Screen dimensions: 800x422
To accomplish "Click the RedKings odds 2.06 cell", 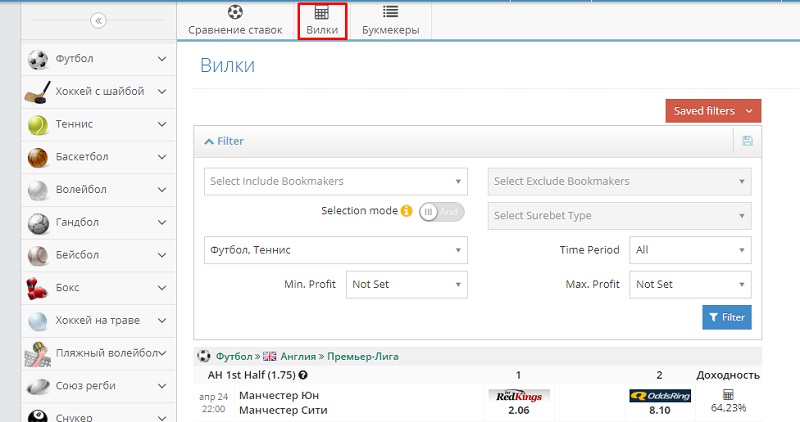I will click(x=518, y=402).
